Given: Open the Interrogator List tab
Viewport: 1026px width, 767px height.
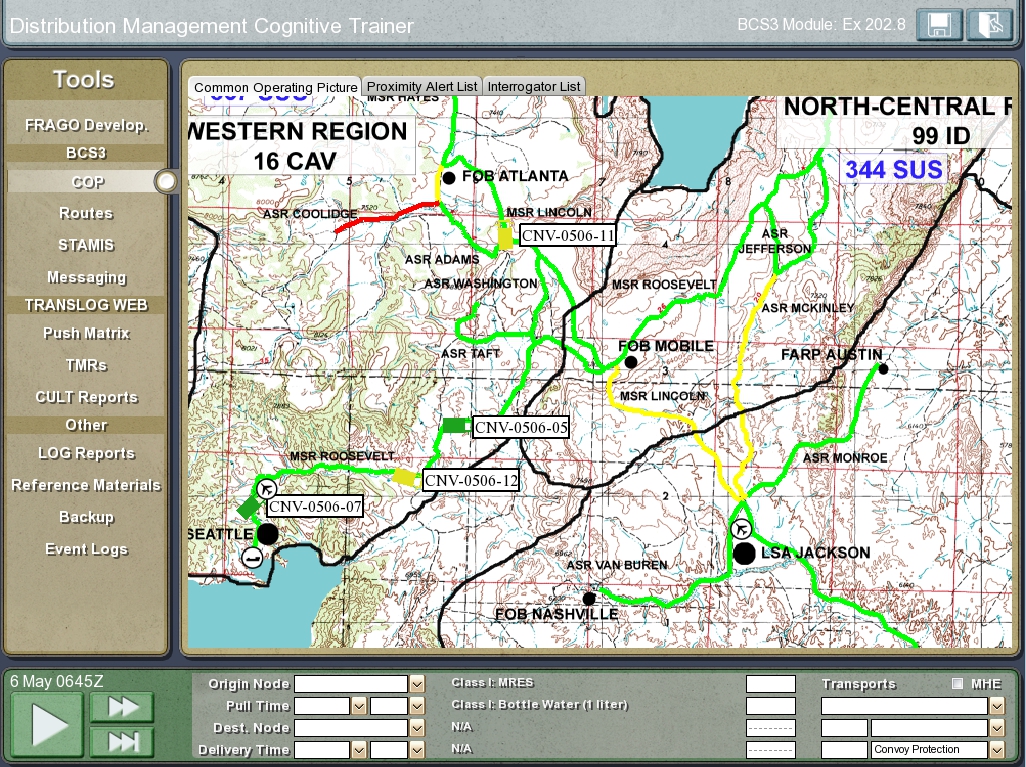Looking at the screenshot, I should pyautogui.click(x=533, y=86).
